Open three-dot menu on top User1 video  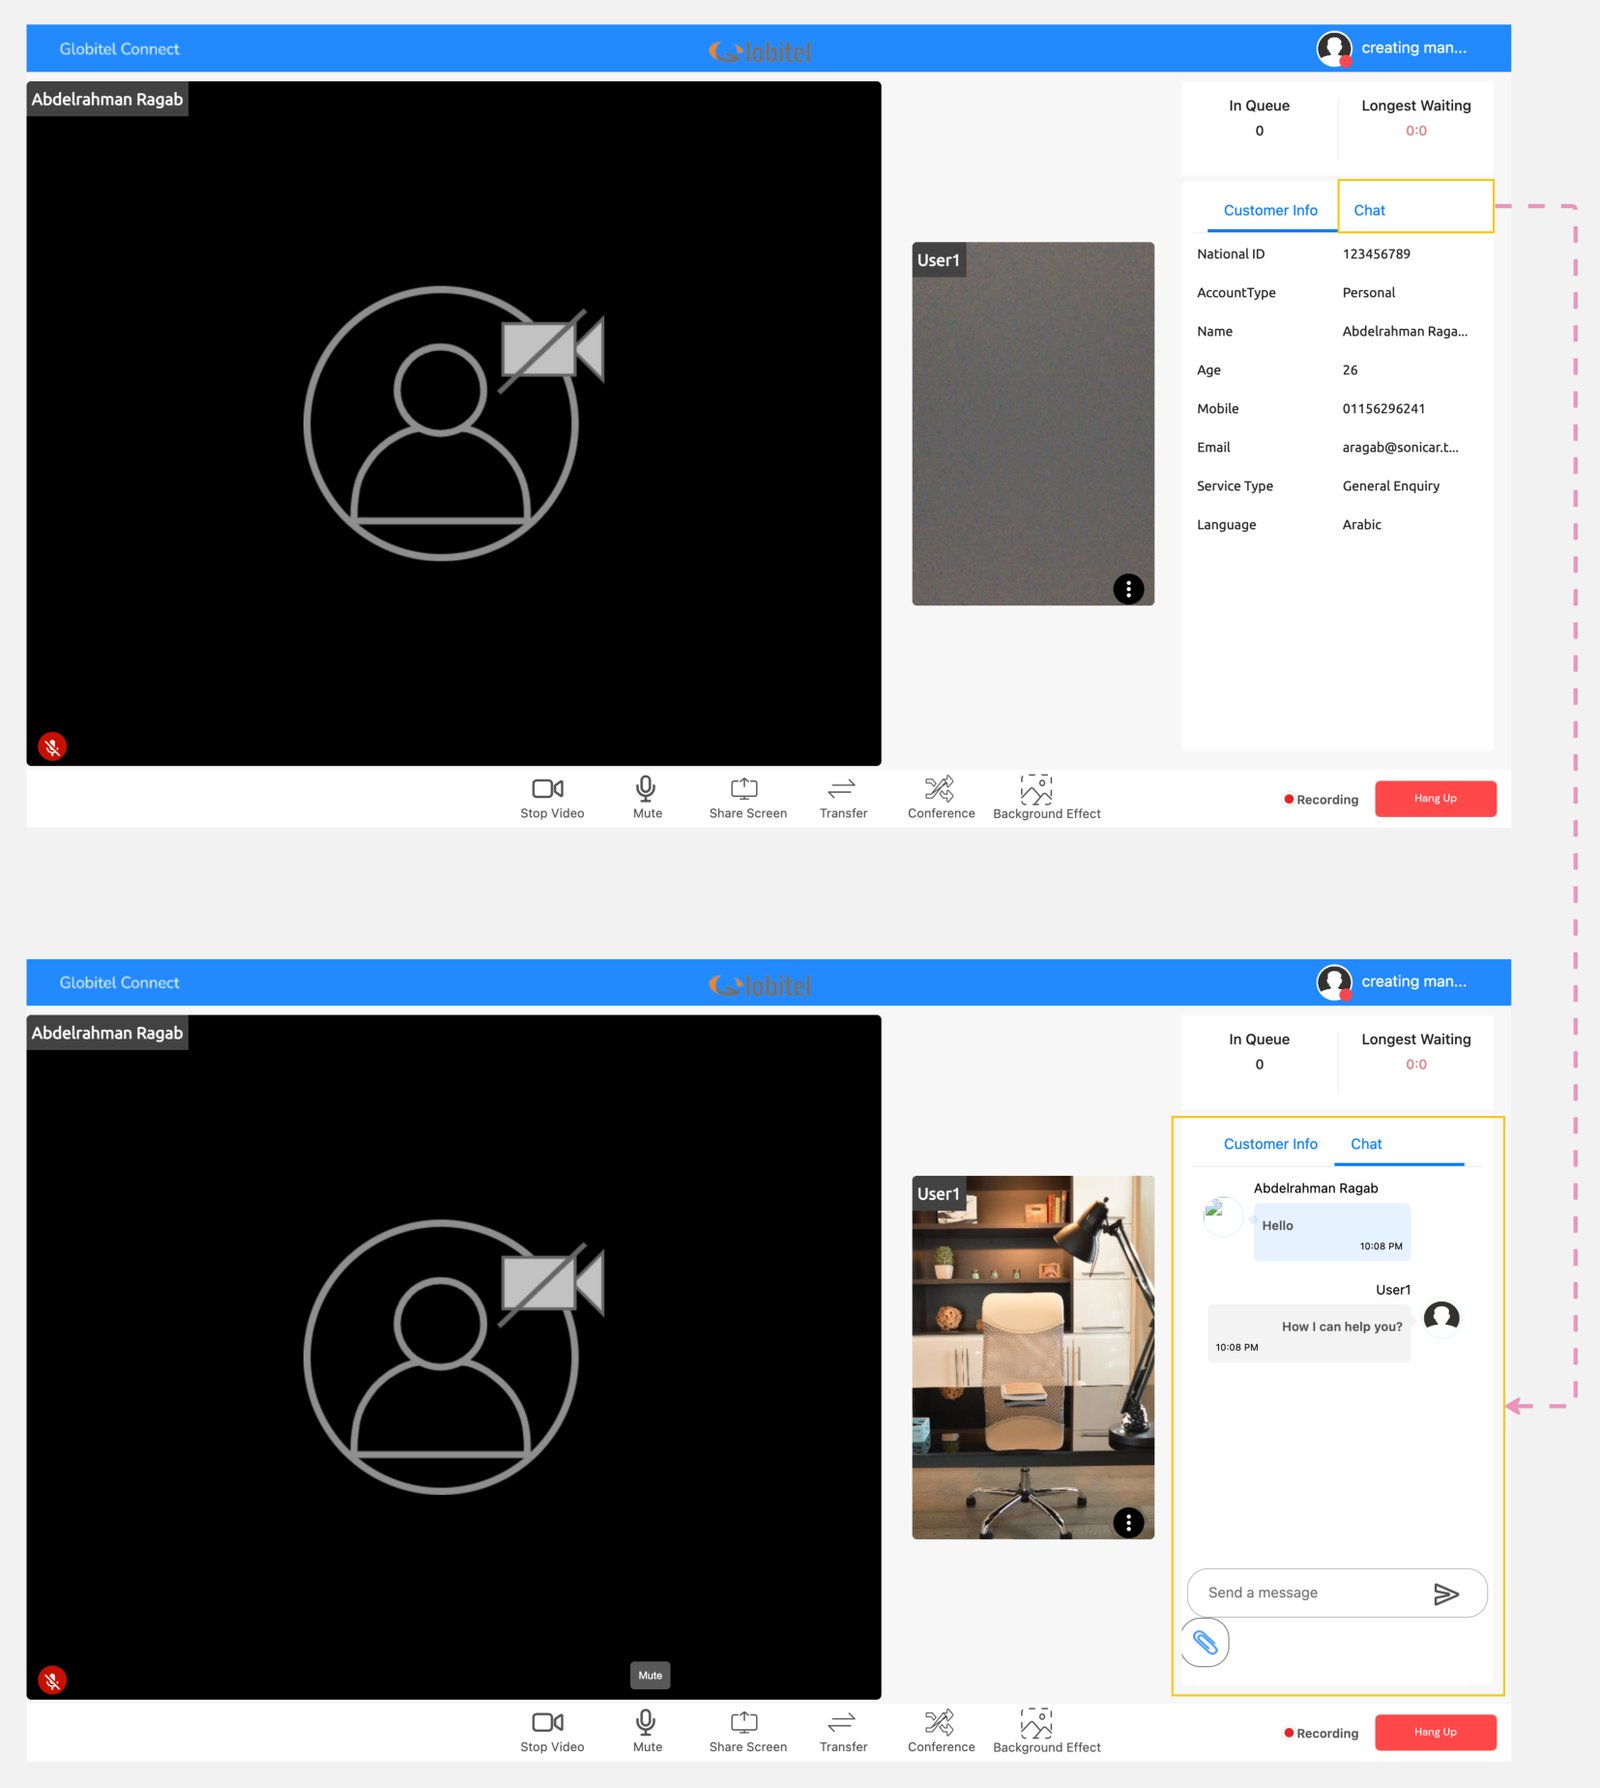[1128, 589]
